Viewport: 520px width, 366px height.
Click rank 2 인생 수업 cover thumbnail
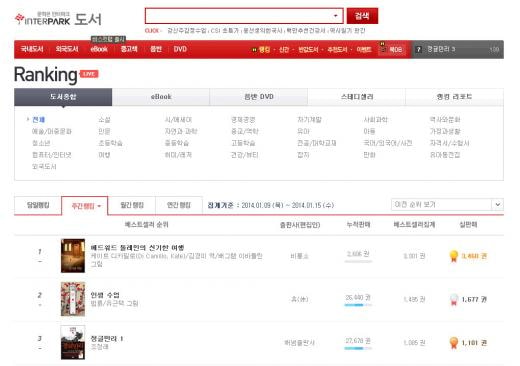[x=73, y=299]
